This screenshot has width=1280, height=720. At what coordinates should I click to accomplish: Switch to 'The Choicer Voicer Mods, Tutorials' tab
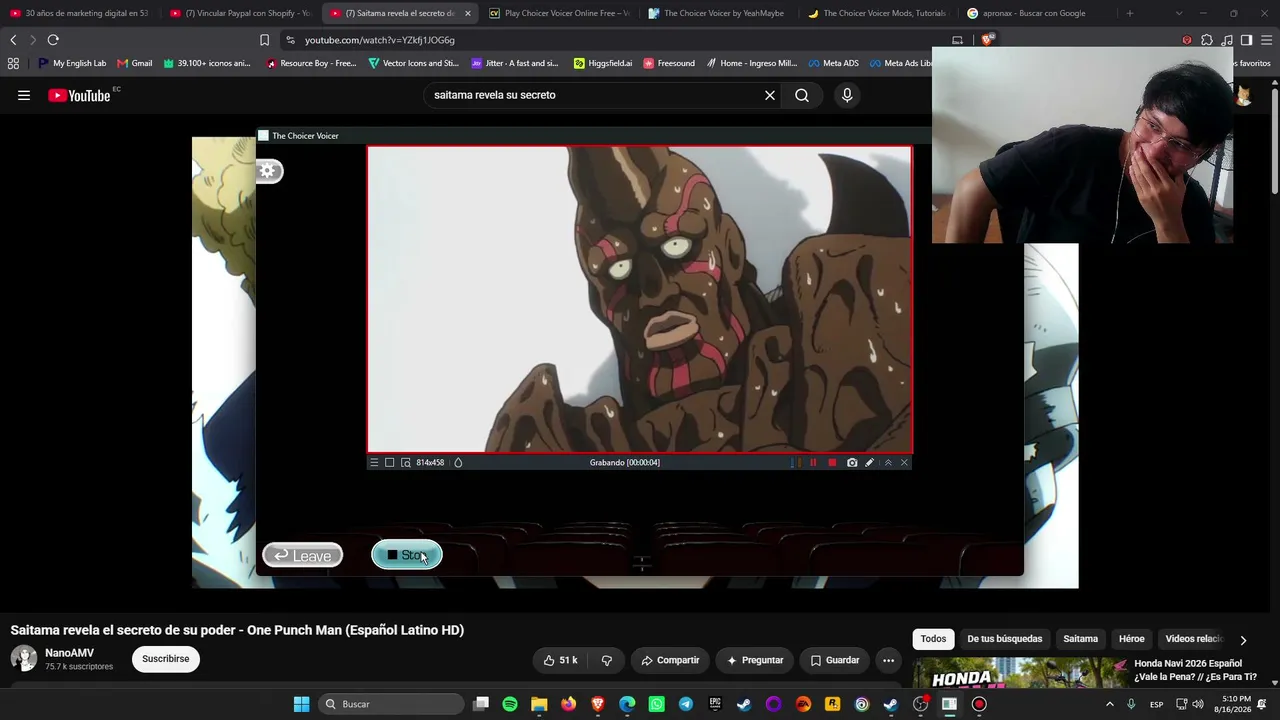(x=878, y=13)
